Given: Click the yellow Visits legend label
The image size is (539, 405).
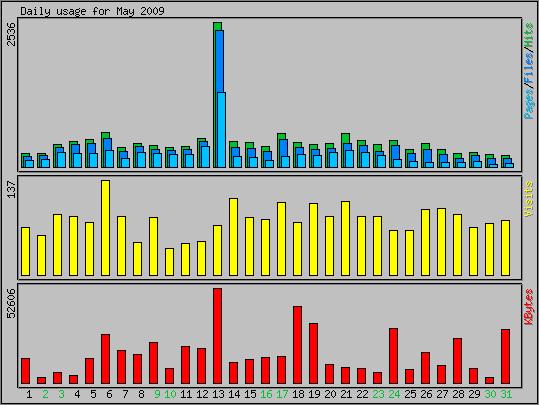Looking at the screenshot, I should [529, 199].
